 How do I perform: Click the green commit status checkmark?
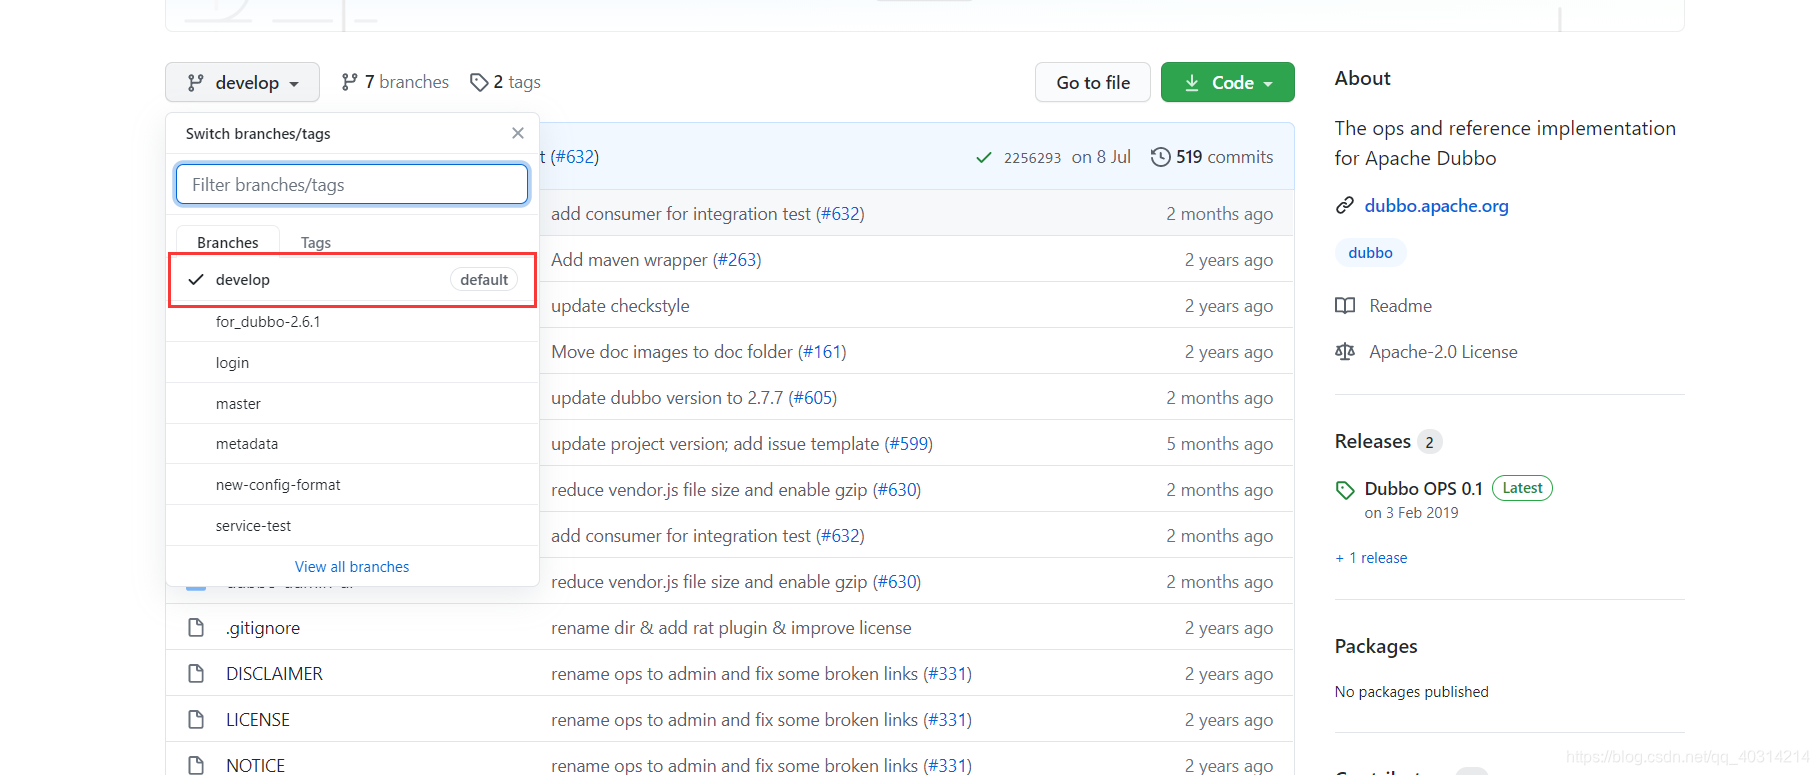(x=984, y=157)
